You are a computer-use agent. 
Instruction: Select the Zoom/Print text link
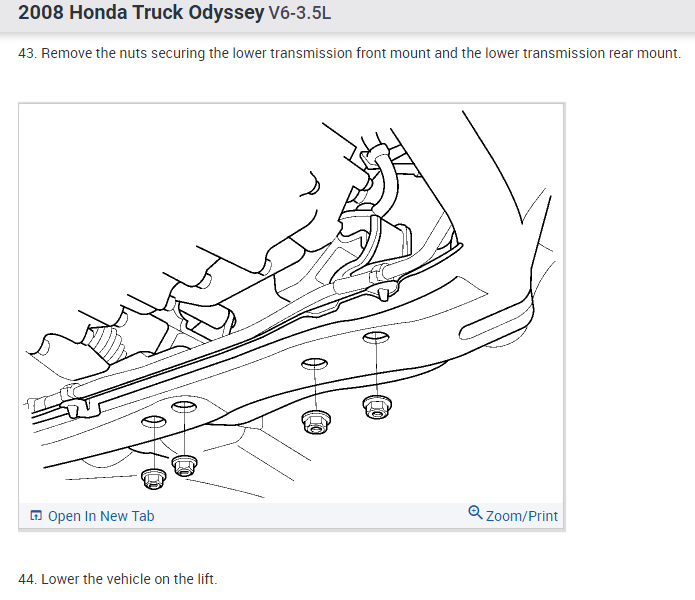click(521, 516)
